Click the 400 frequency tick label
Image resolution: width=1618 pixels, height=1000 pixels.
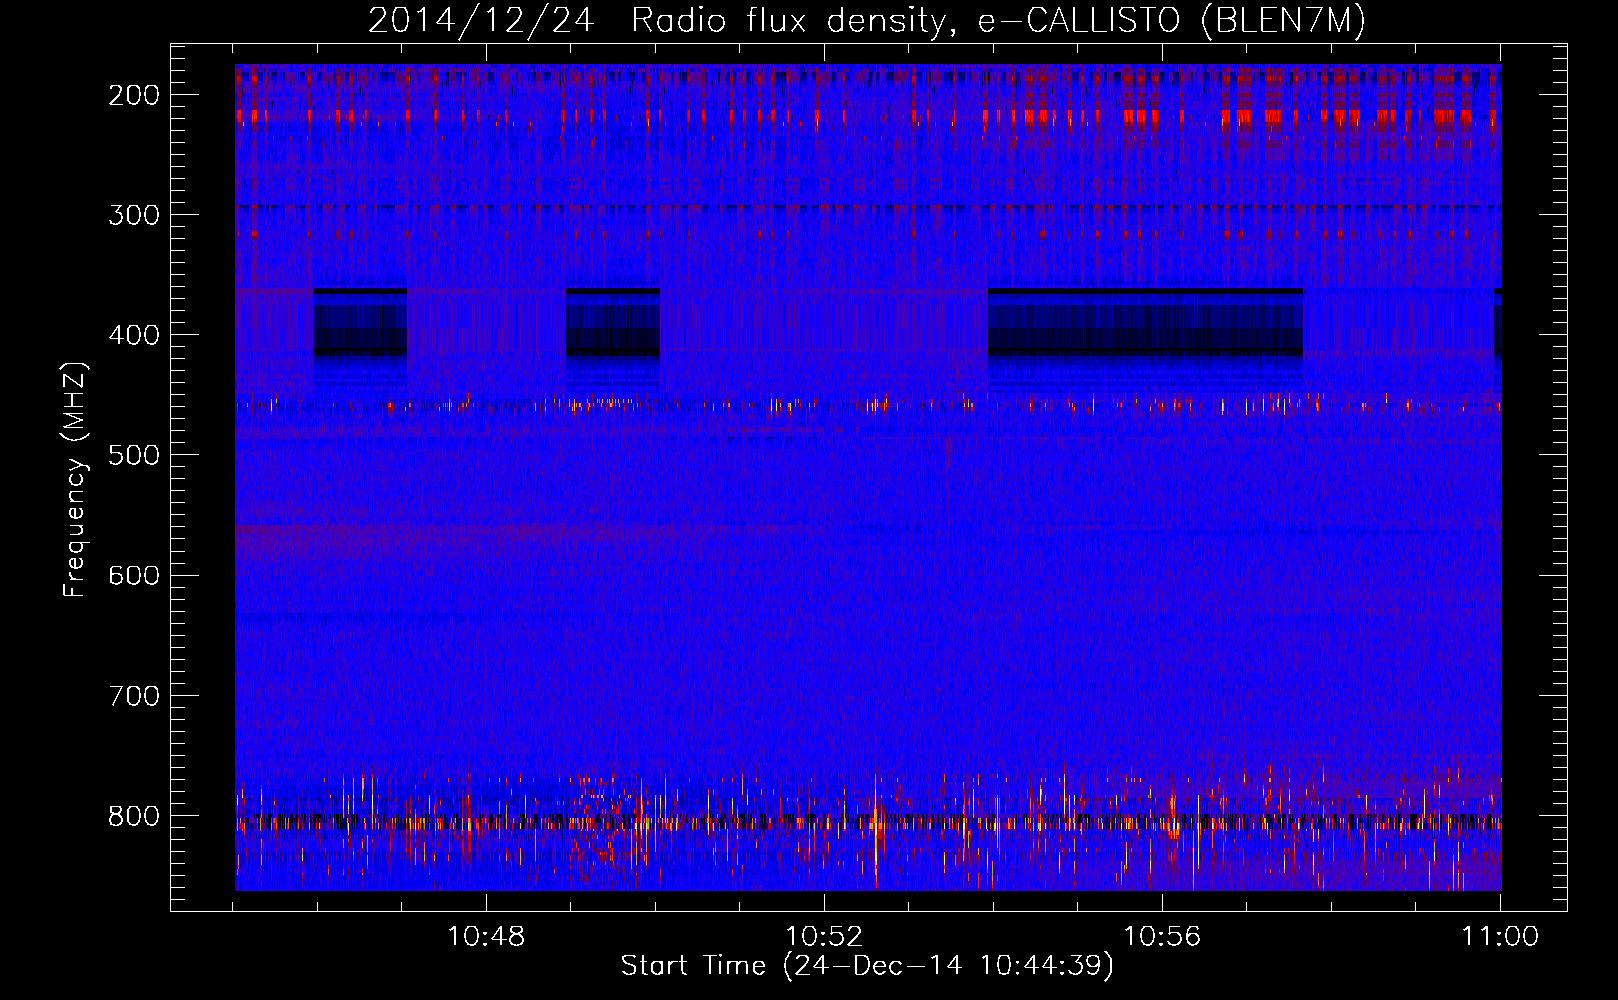133,335
